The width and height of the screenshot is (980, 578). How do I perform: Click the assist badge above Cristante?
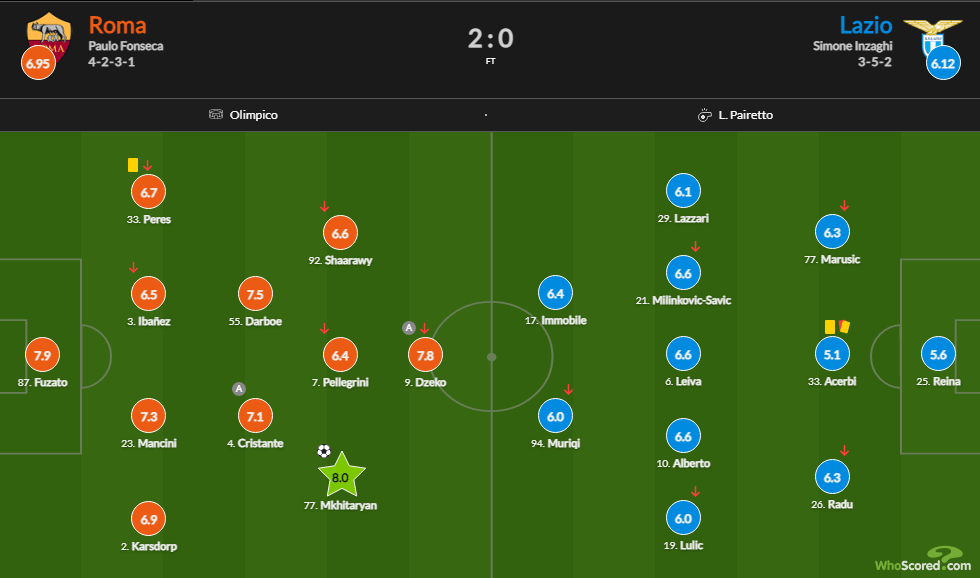tap(238, 388)
